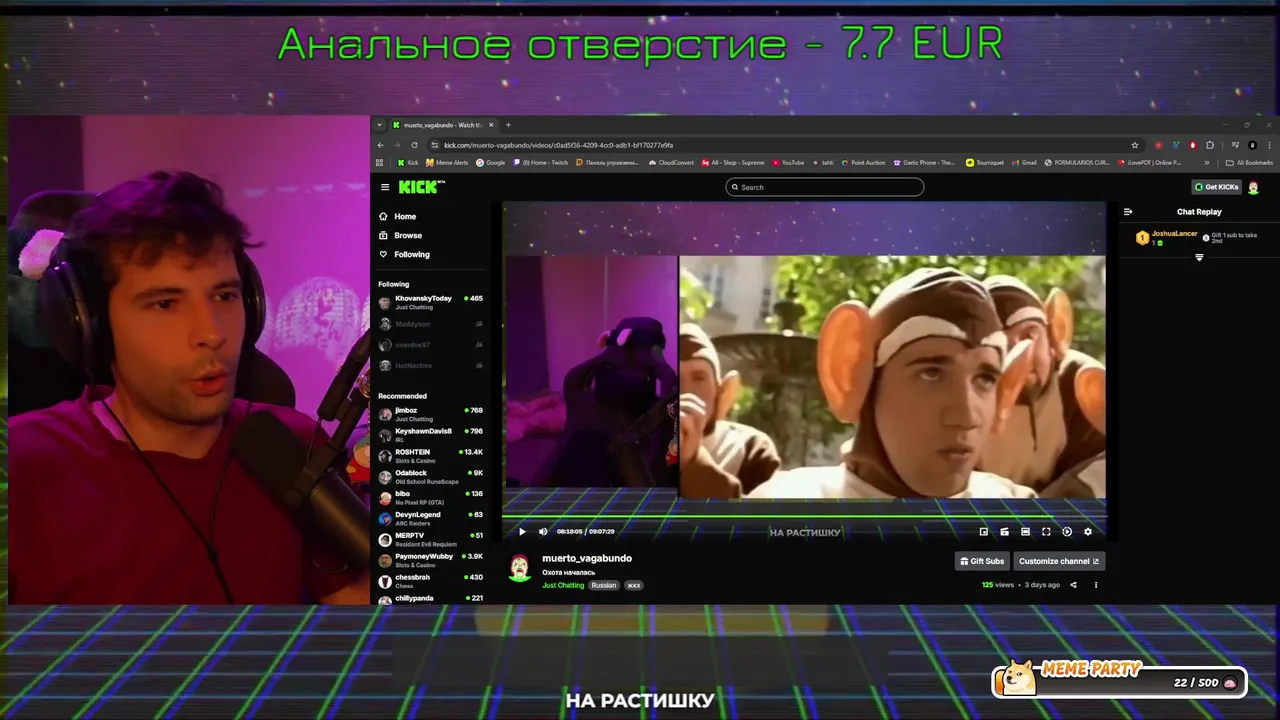Image resolution: width=1280 pixels, height=720 pixels.
Task: Show hidden bookmarks overflow chevron
Action: (x=1207, y=162)
